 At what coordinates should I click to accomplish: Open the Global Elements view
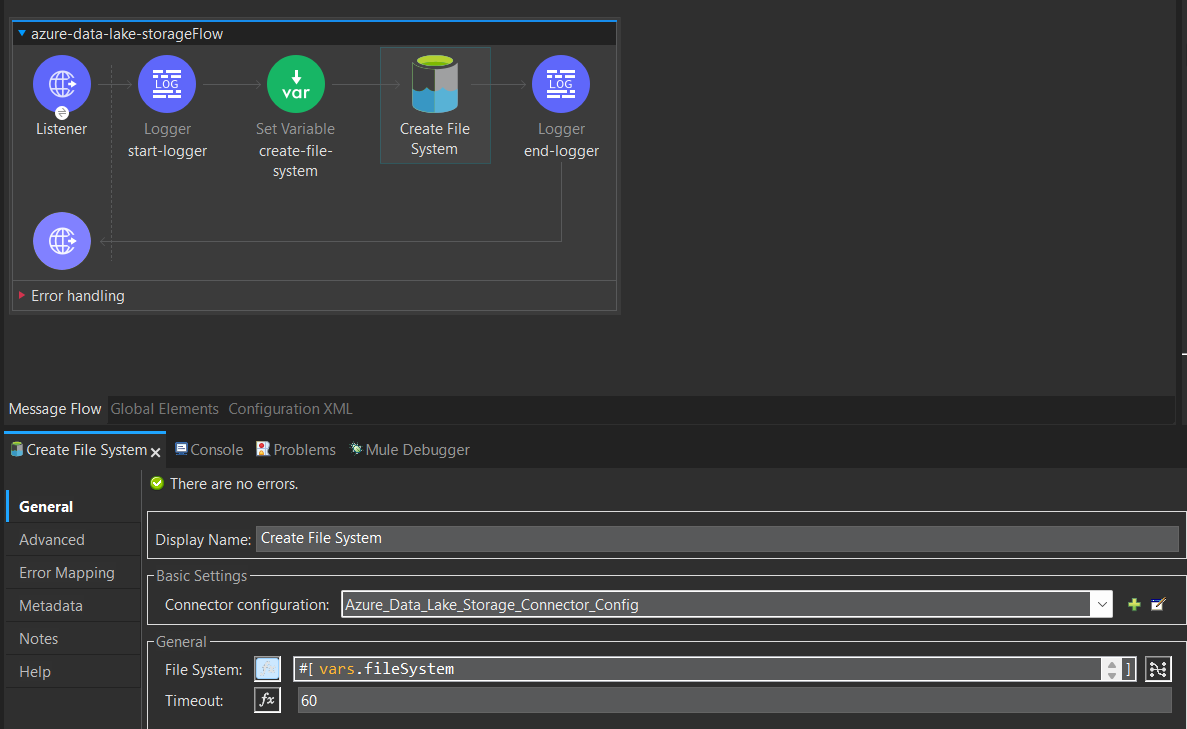[164, 408]
